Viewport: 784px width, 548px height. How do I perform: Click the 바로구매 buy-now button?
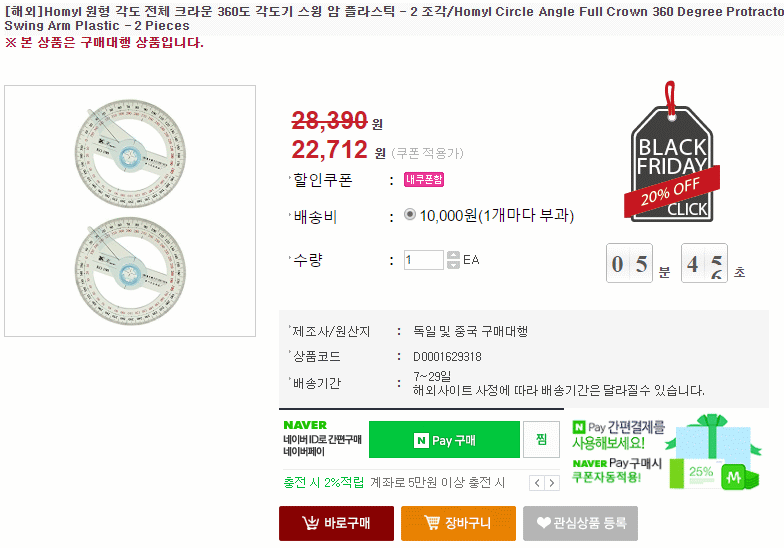pos(336,523)
